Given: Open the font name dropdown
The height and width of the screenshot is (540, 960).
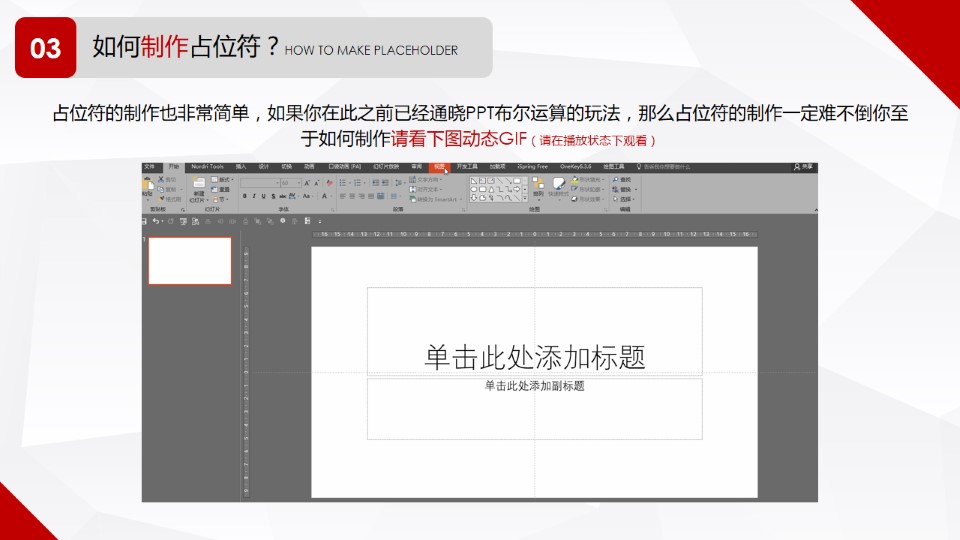Looking at the screenshot, I should (275, 183).
